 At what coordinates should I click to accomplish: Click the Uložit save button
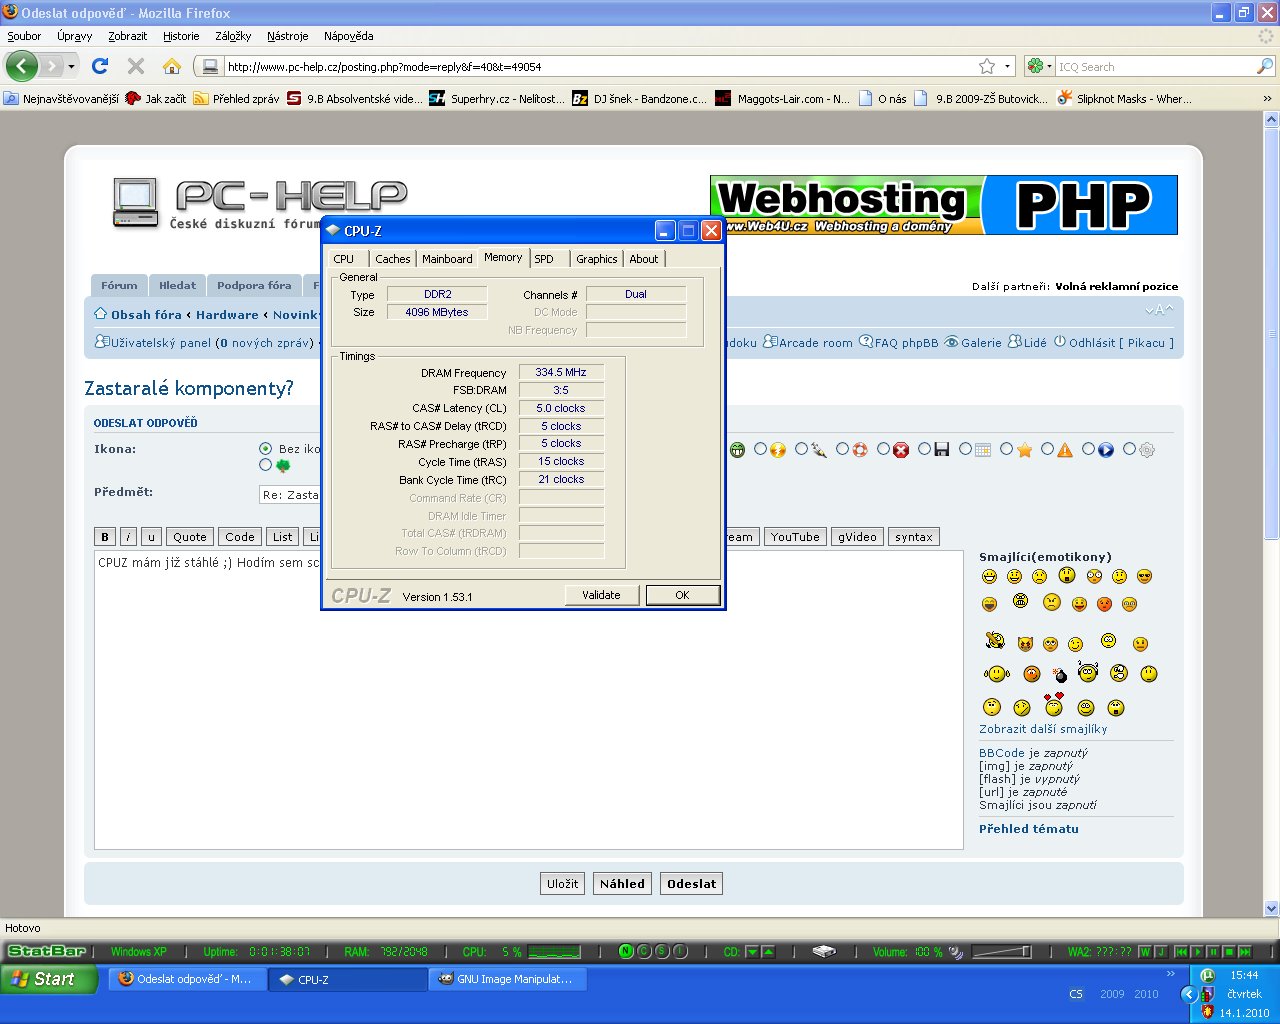[x=562, y=884]
